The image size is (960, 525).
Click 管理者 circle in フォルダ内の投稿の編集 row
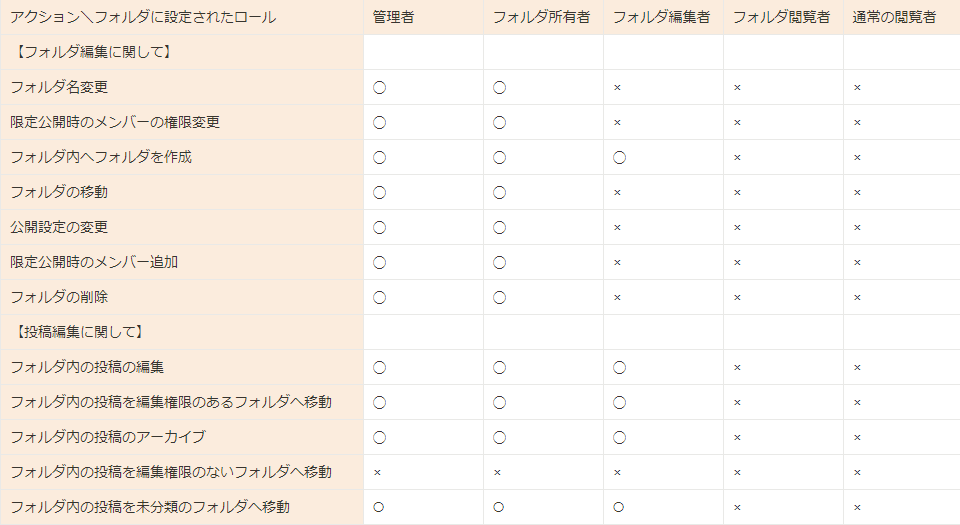tap(379, 367)
